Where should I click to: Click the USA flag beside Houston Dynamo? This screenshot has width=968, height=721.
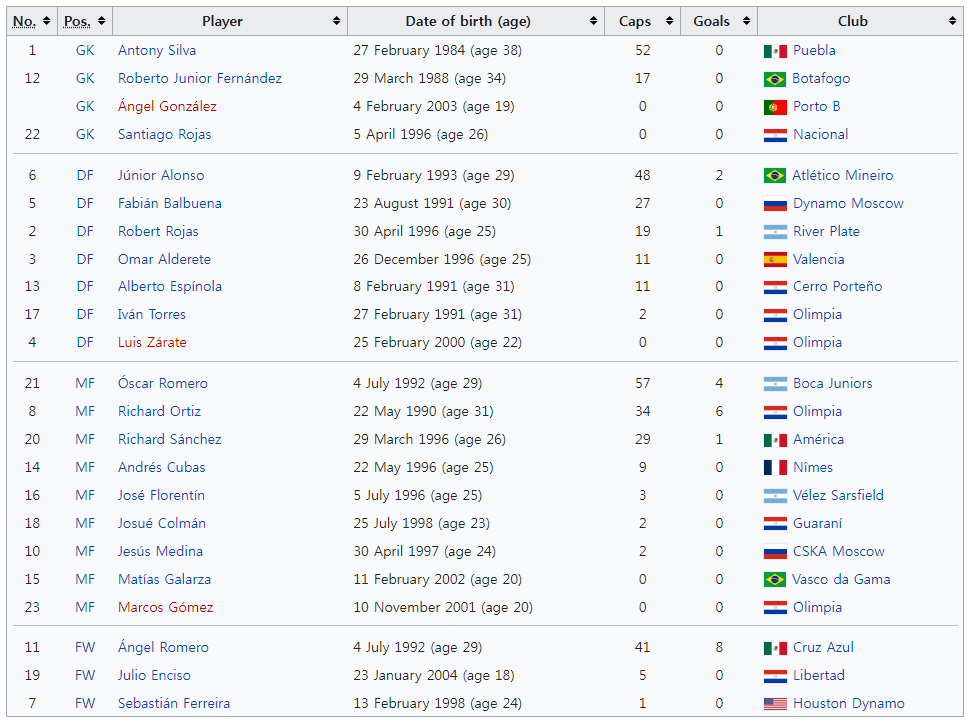[x=775, y=704]
